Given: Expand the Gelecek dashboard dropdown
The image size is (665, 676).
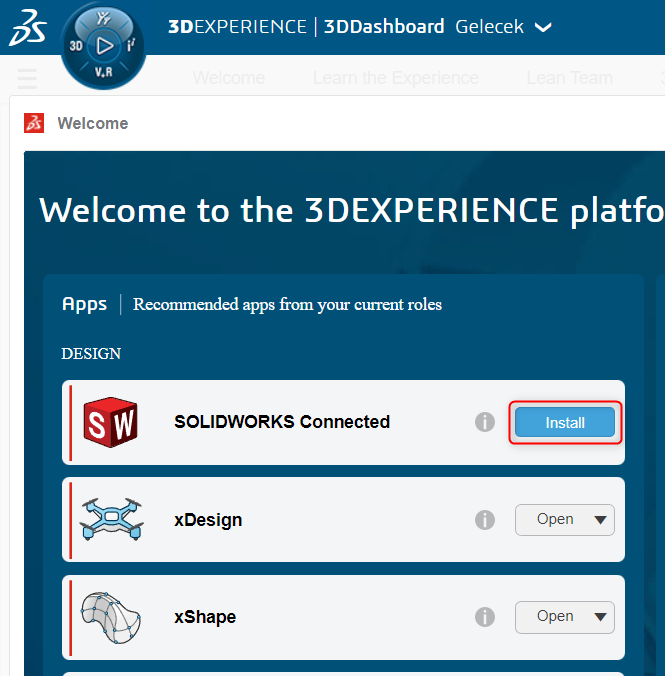Looking at the screenshot, I should [x=543, y=28].
